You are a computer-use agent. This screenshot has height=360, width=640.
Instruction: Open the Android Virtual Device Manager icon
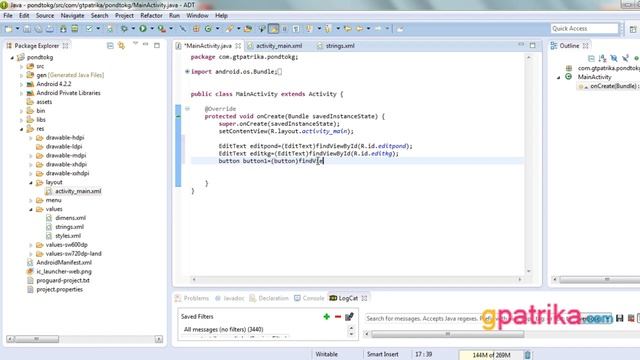(75, 29)
